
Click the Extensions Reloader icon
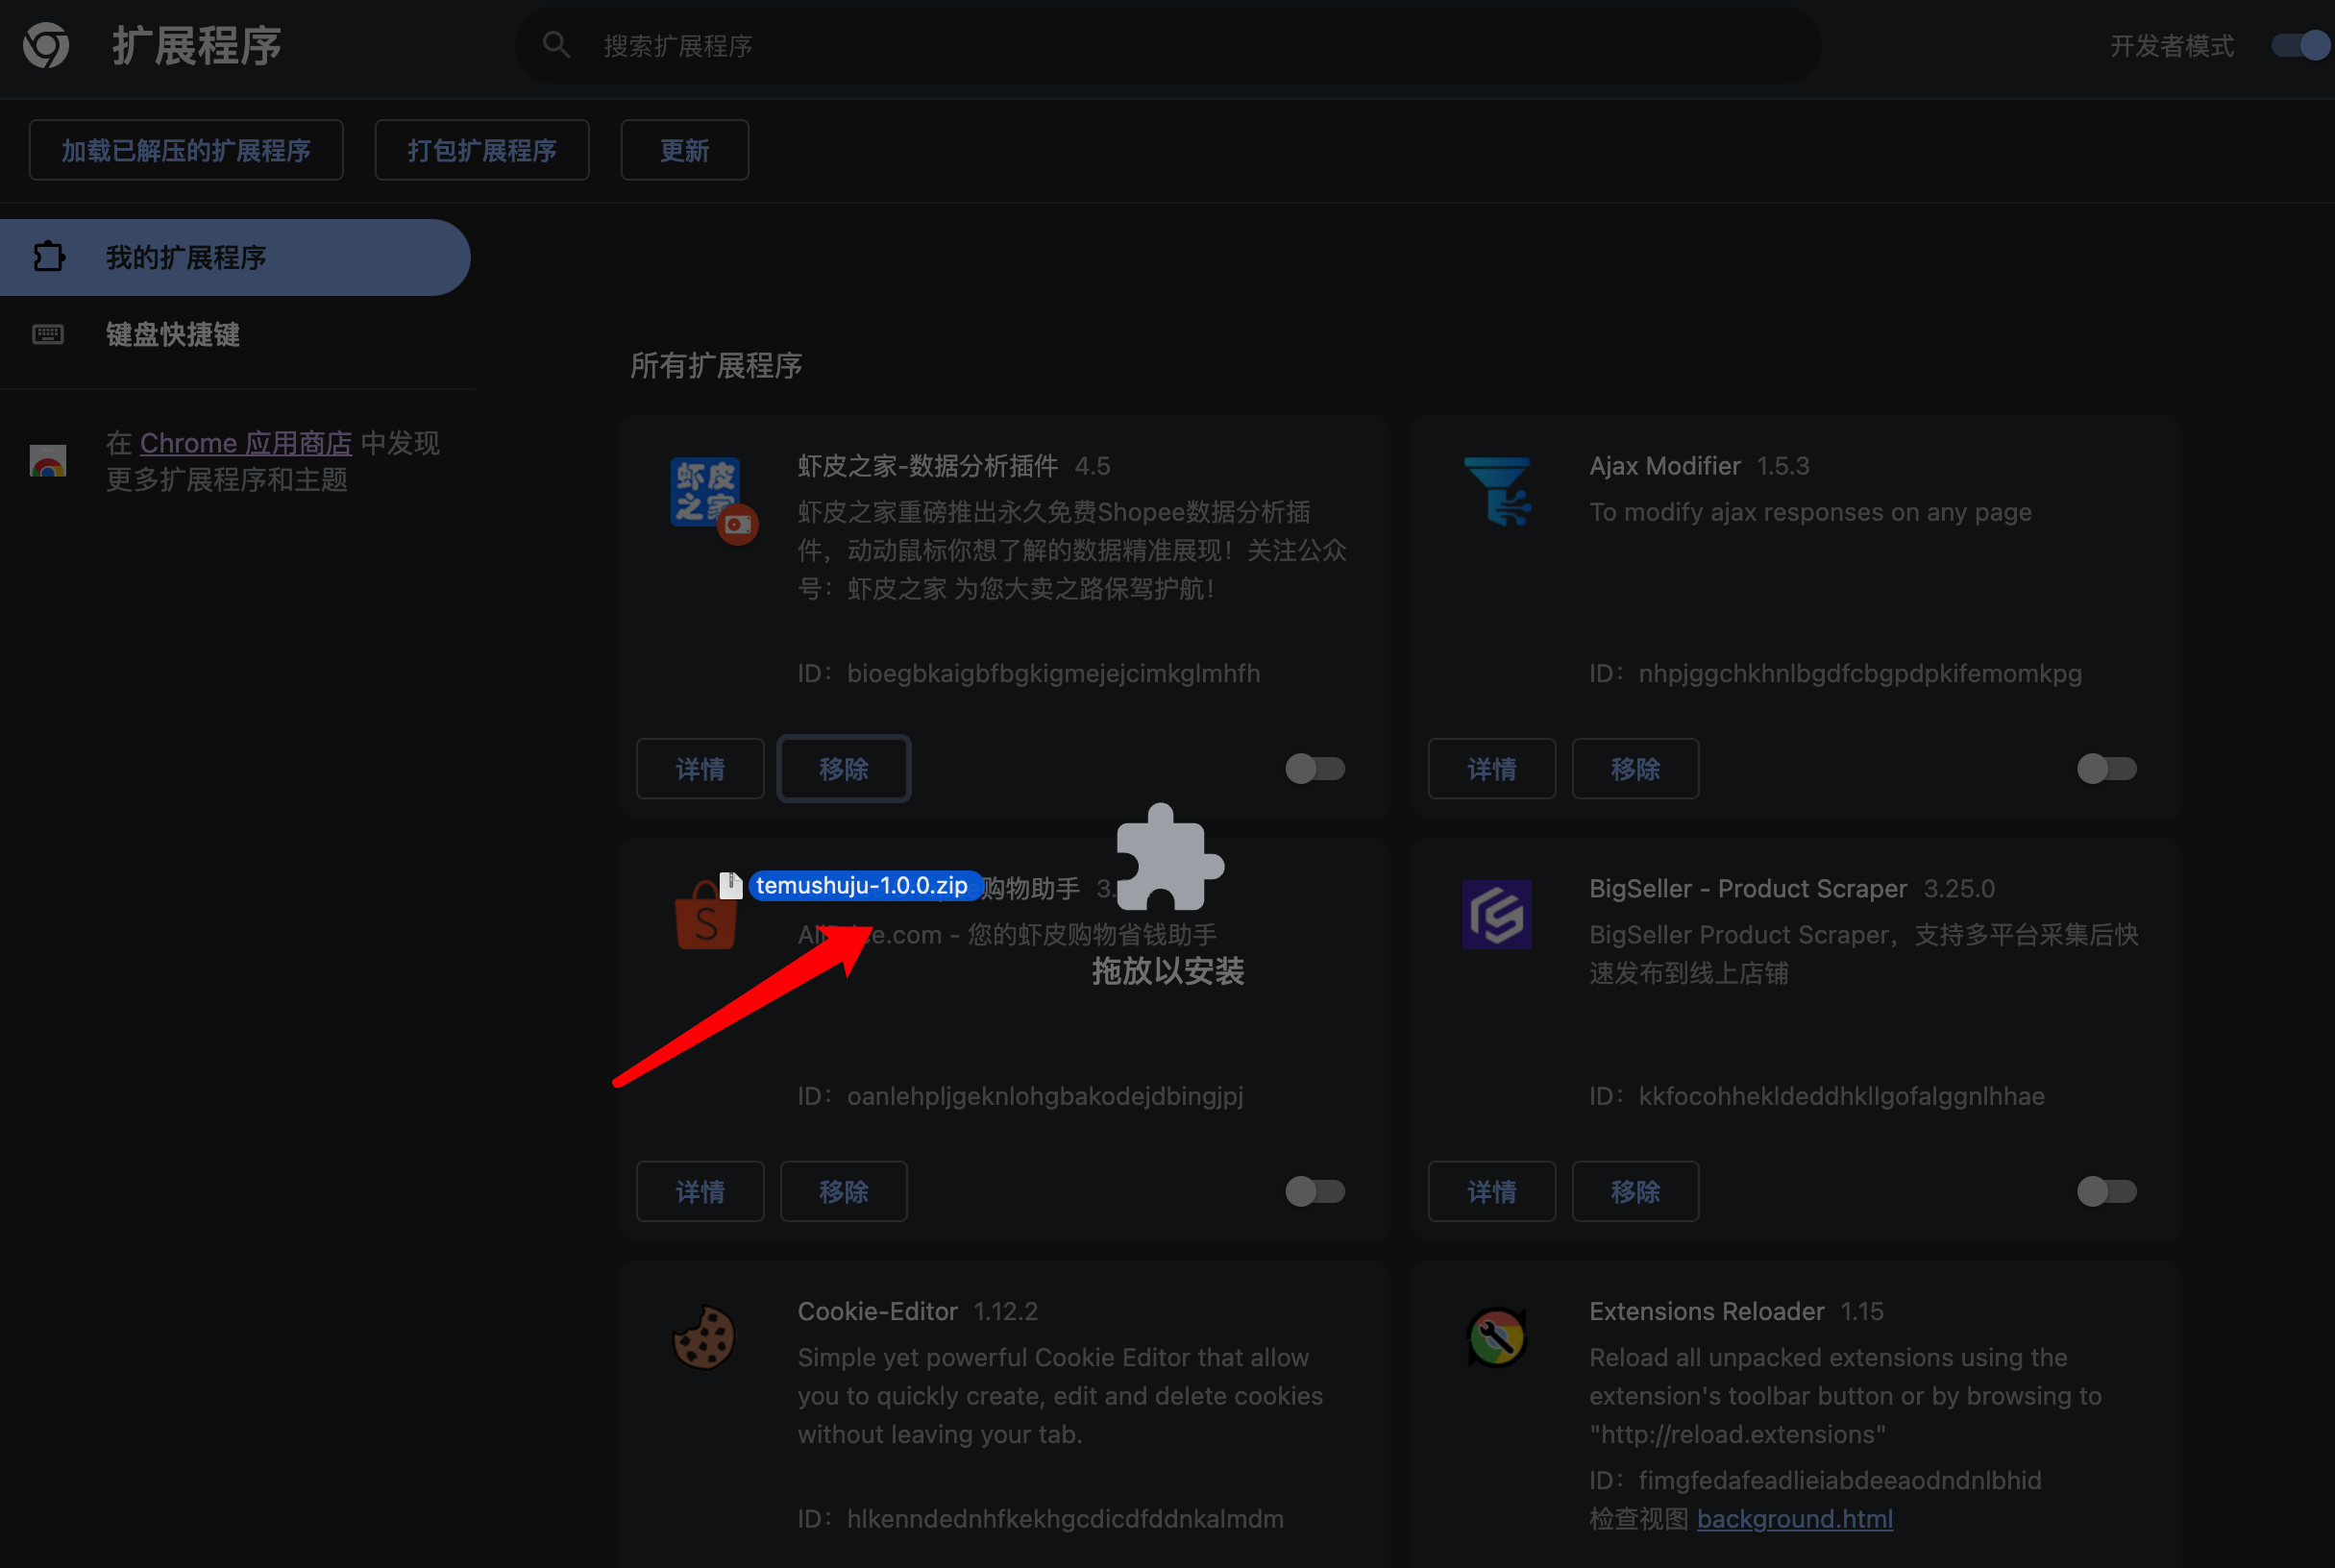[x=1496, y=1337]
